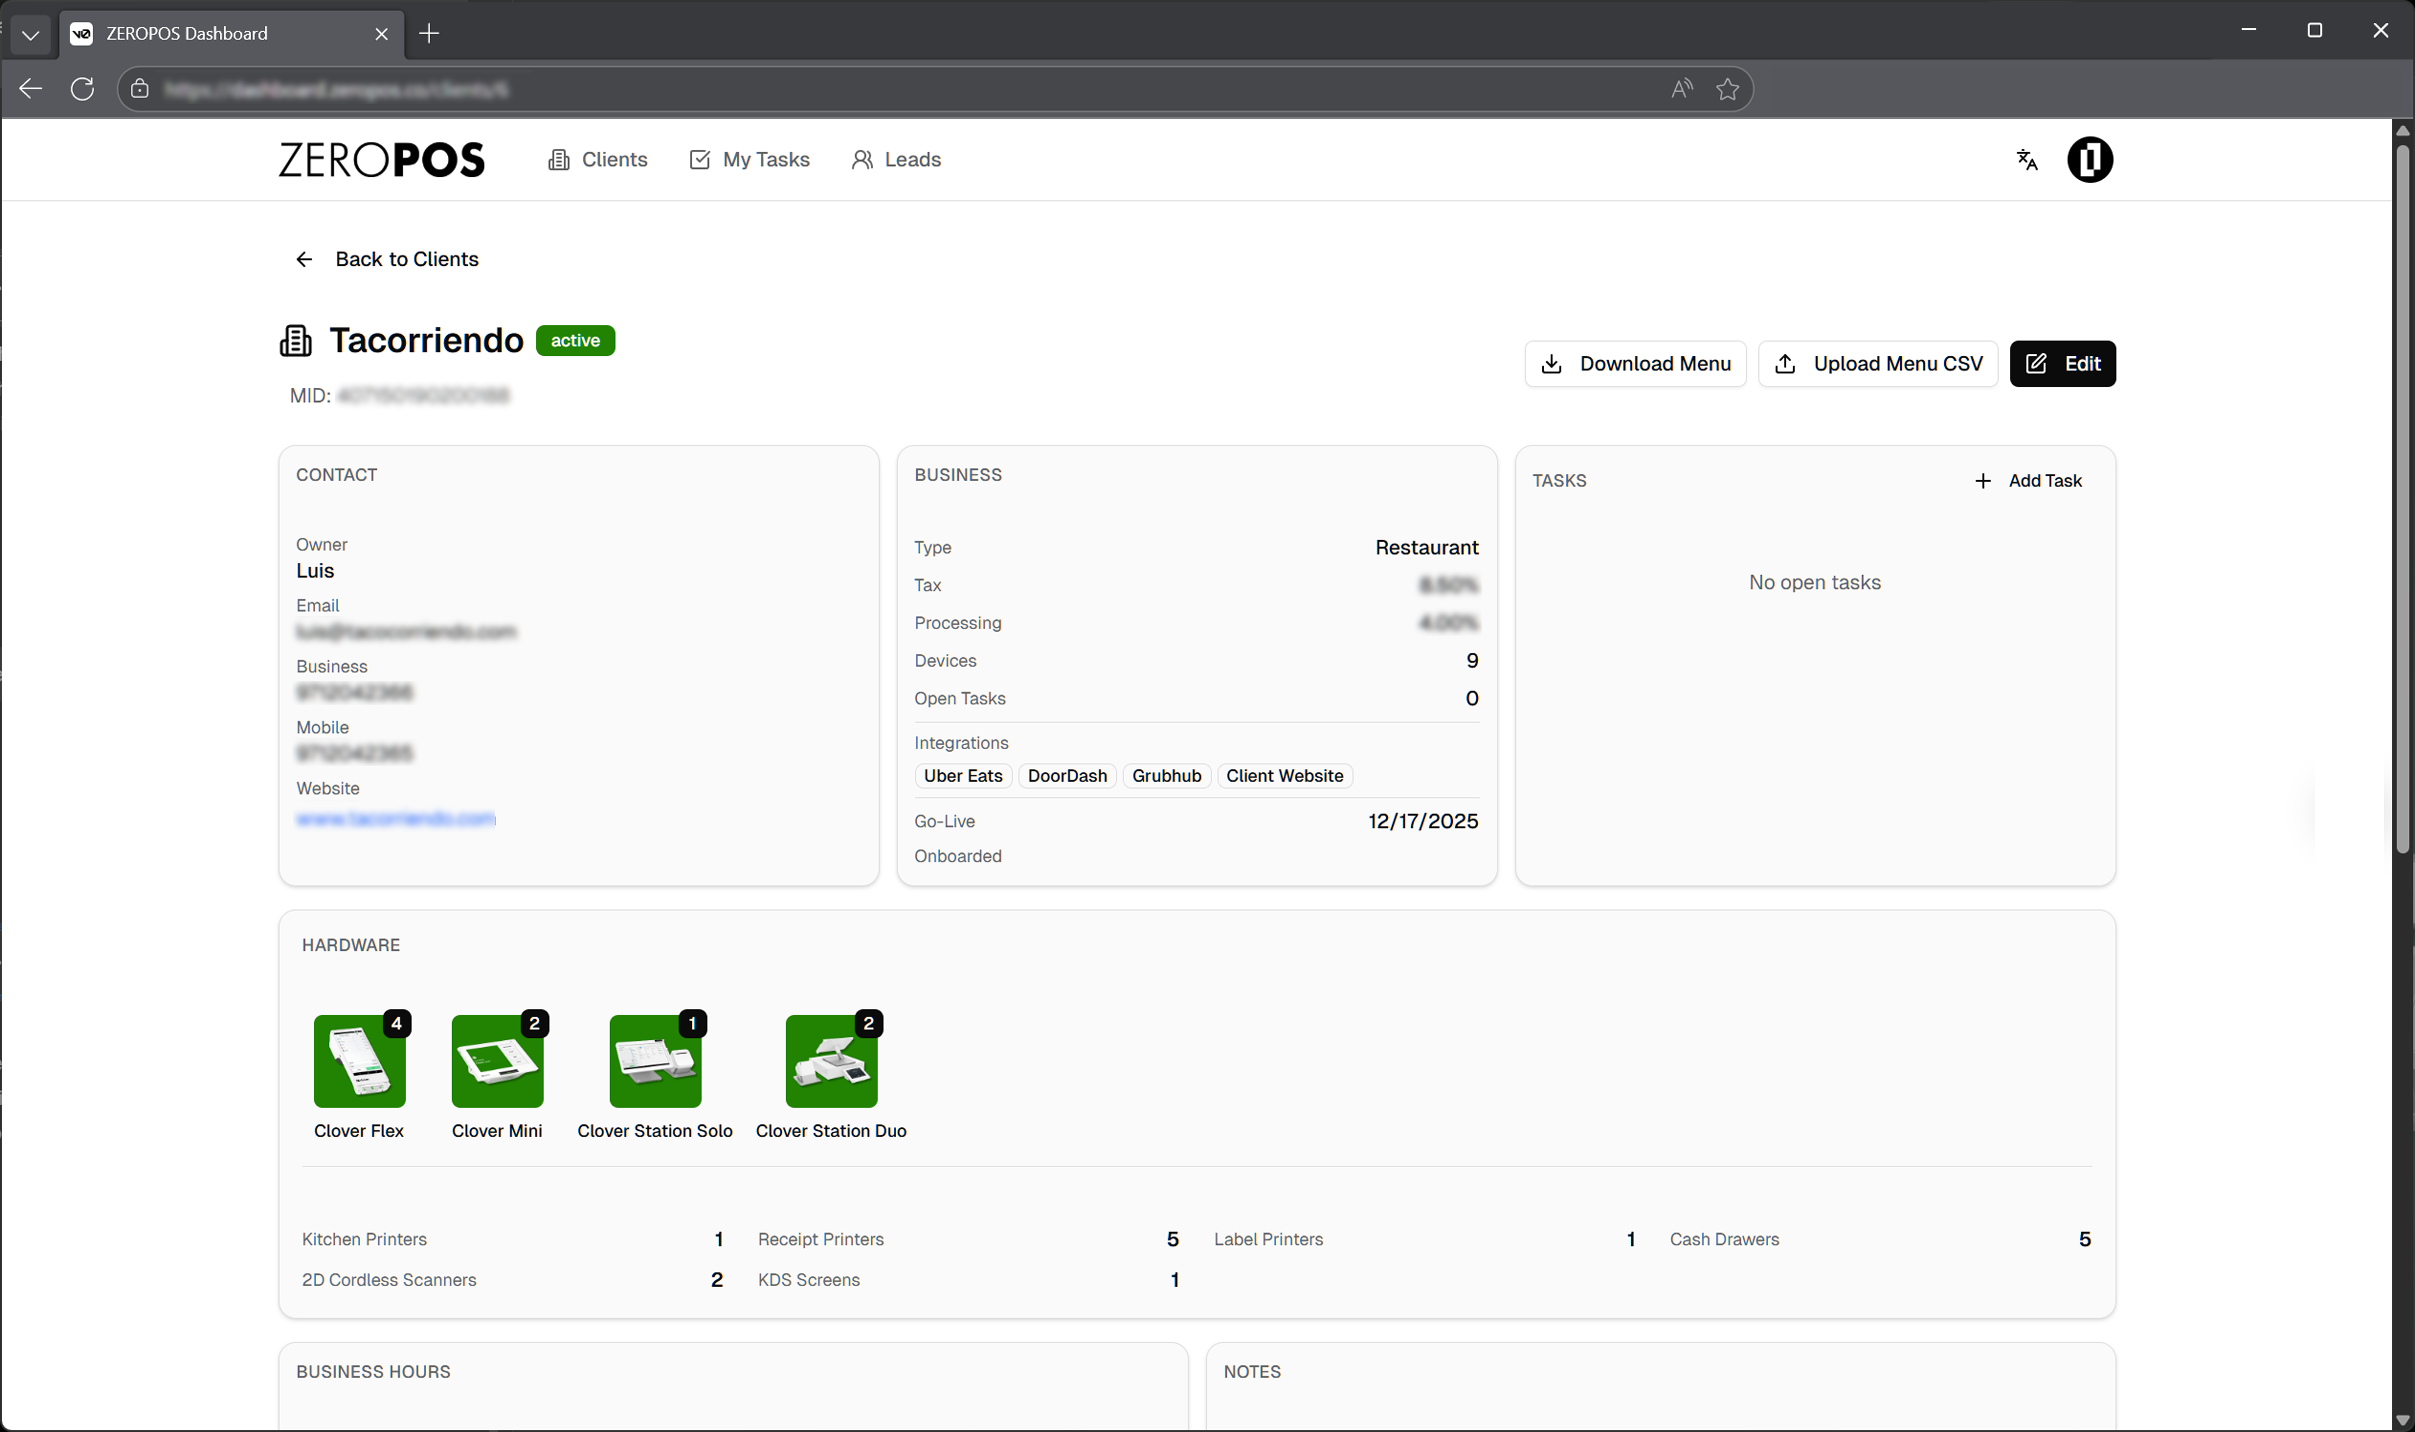
Task: Select the Clover Station Duo hardware icon
Action: click(831, 1061)
